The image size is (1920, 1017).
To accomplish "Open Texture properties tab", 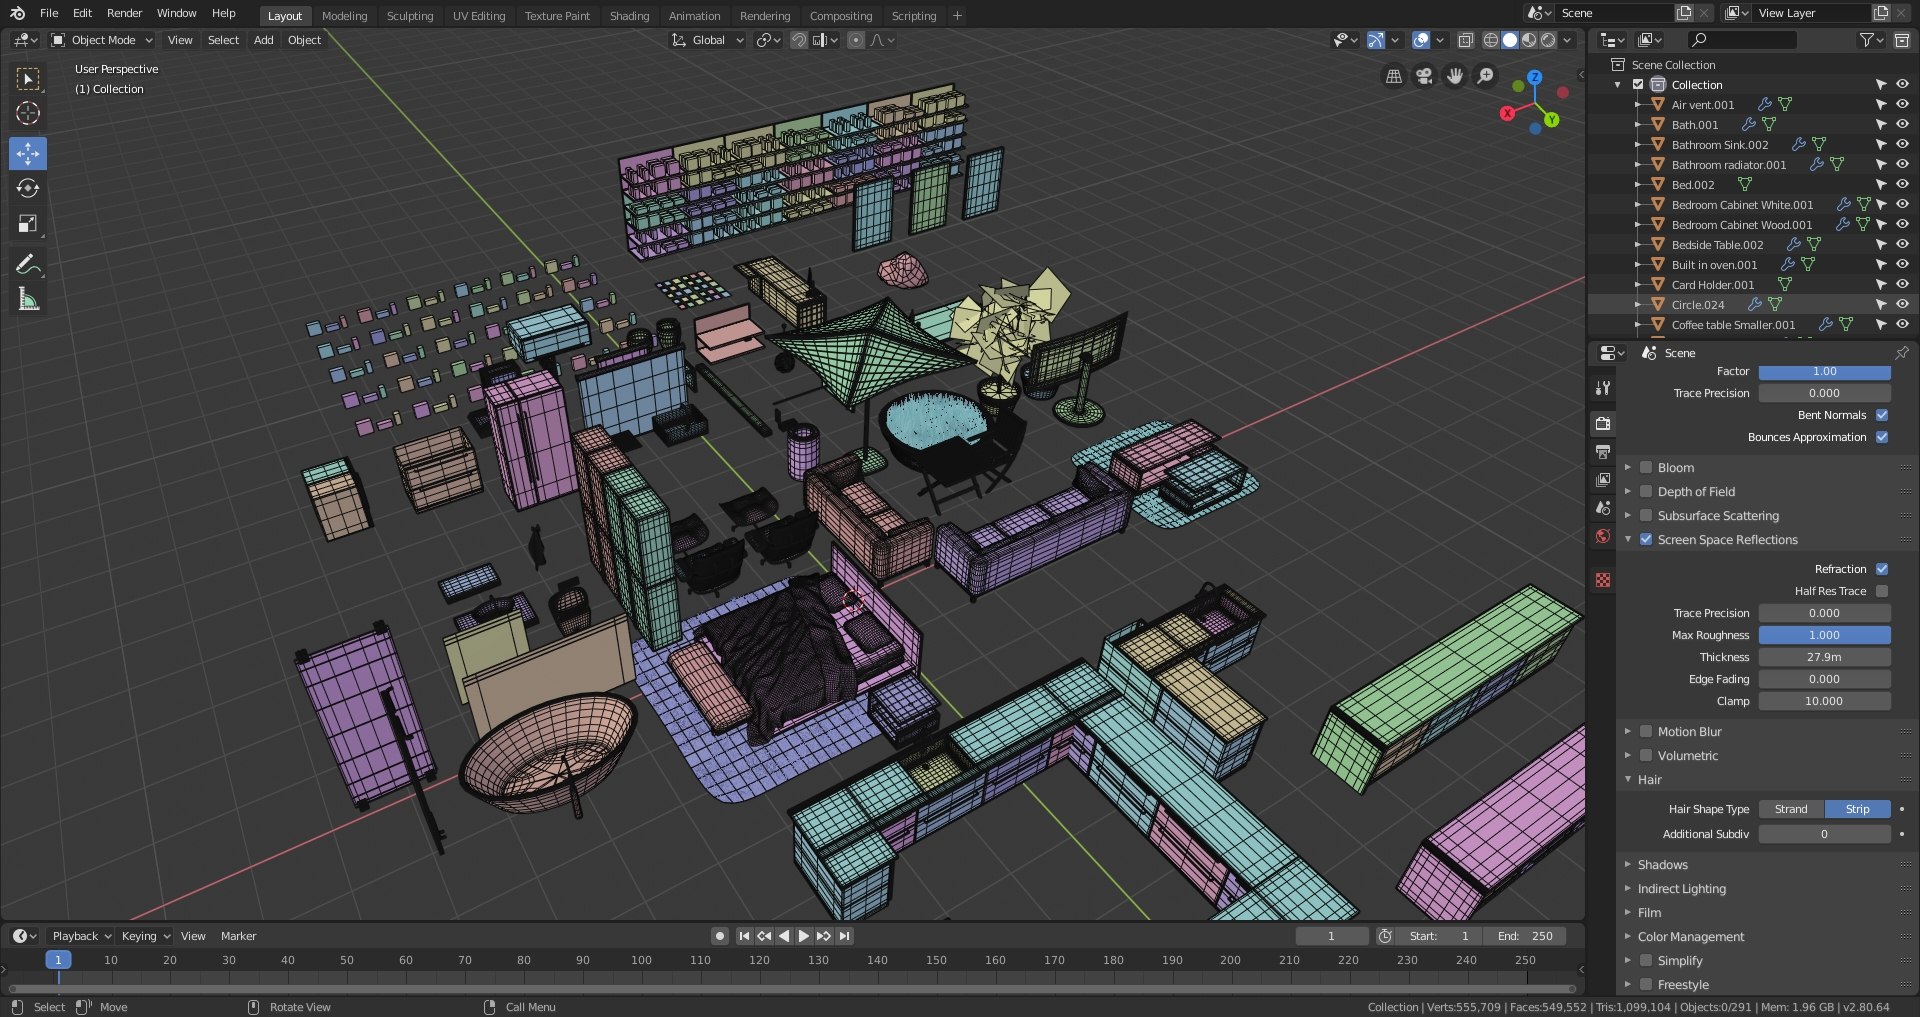I will click(1603, 580).
